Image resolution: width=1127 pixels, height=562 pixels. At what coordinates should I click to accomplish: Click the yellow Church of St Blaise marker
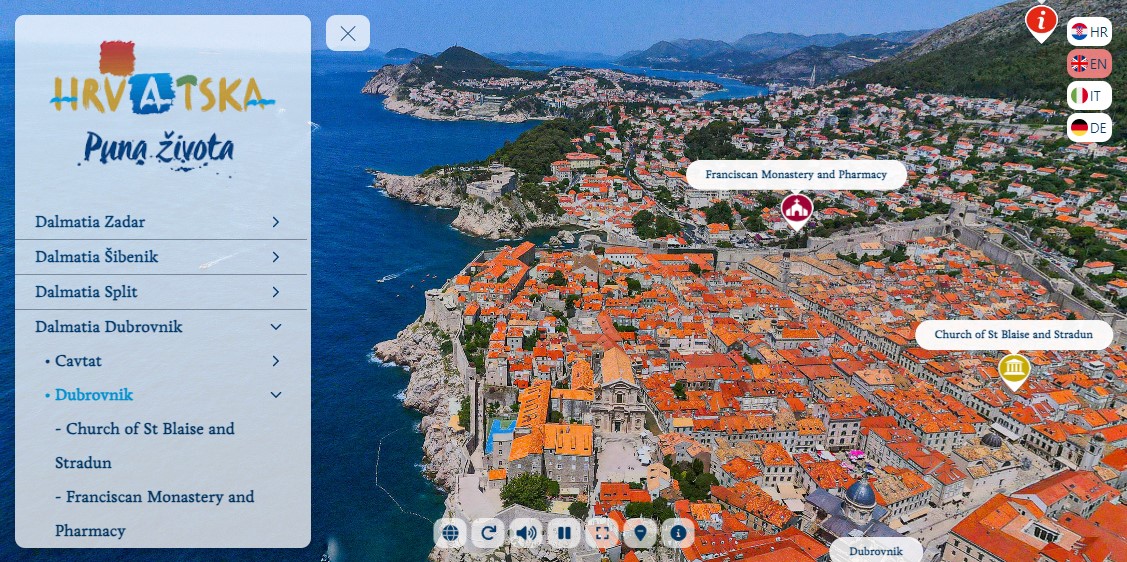click(x=1014, y=370)
